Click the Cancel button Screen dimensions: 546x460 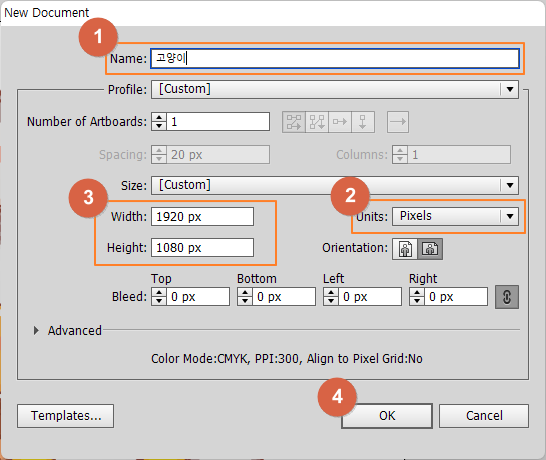coord(484,416)
